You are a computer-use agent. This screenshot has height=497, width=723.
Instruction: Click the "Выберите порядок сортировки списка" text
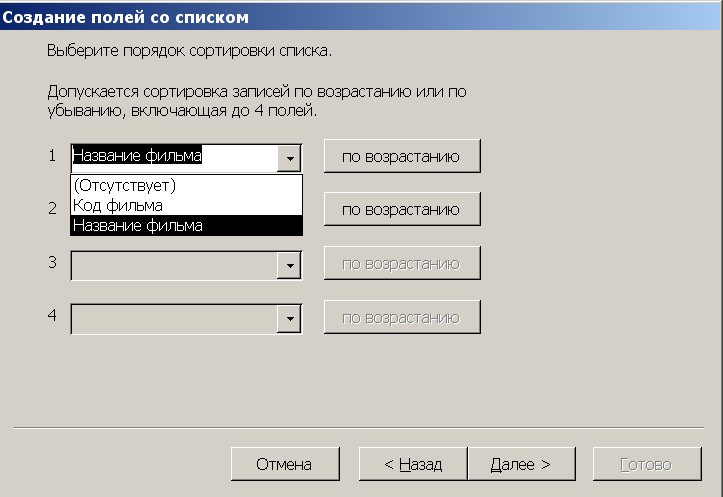pyautogui.click(x=189, y=50)
